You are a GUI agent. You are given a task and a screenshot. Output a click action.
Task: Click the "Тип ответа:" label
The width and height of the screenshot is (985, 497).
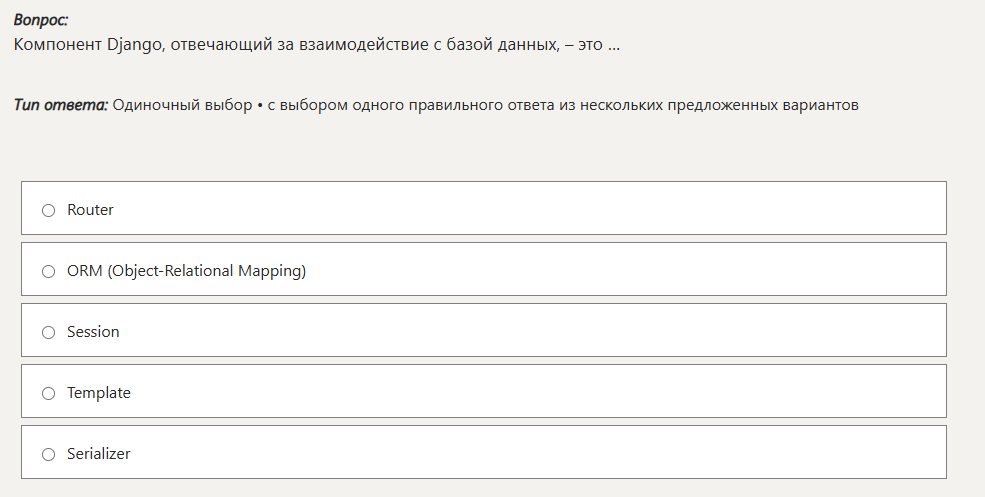coord(60,105)
